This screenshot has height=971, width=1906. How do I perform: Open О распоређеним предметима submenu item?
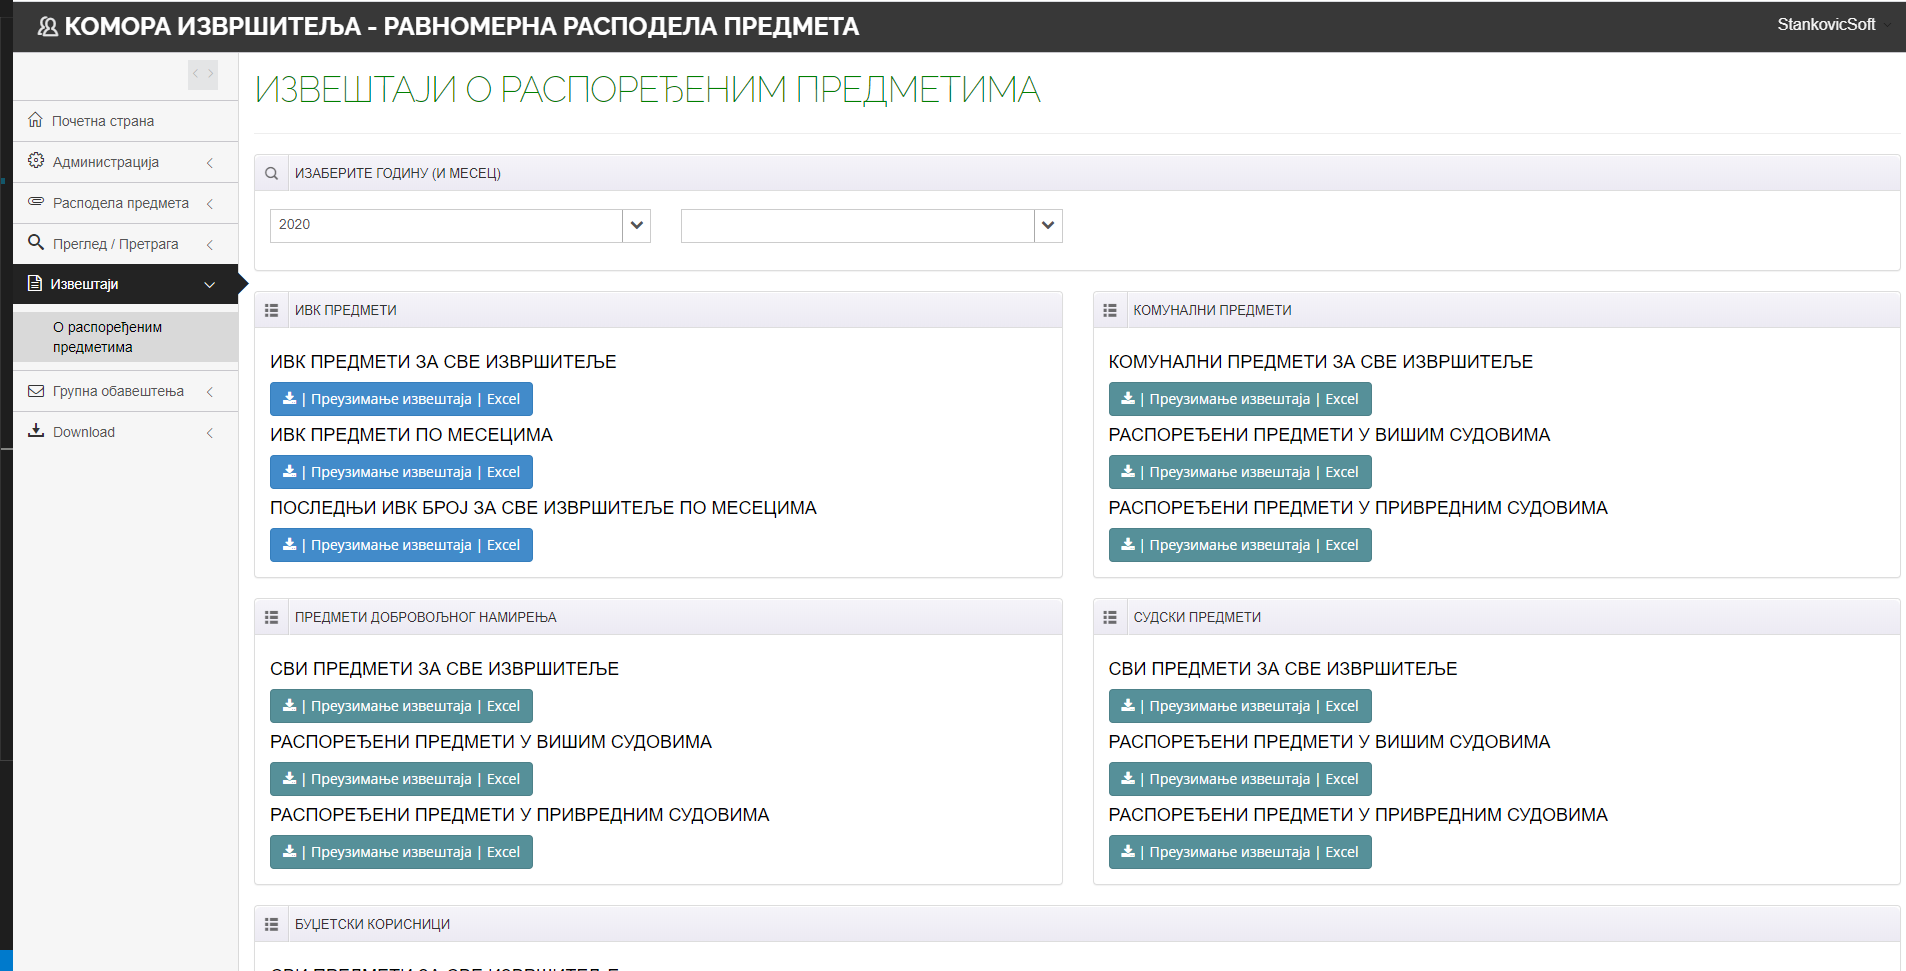click(x=107, y=337)
